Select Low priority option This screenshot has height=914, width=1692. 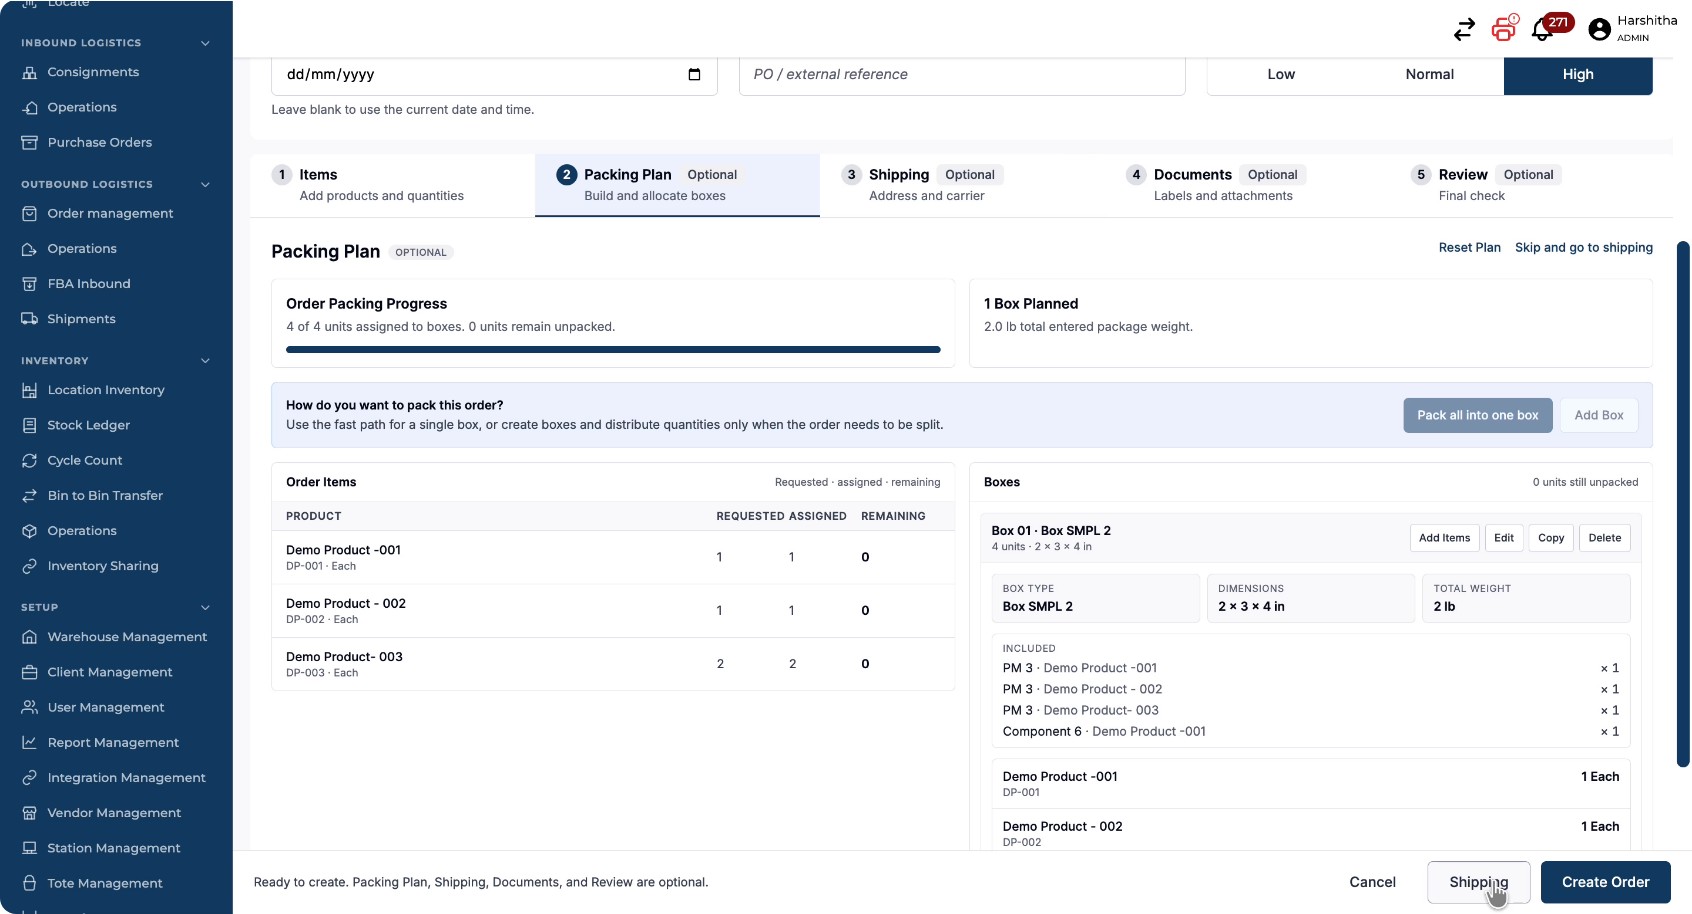point(1281,75)
